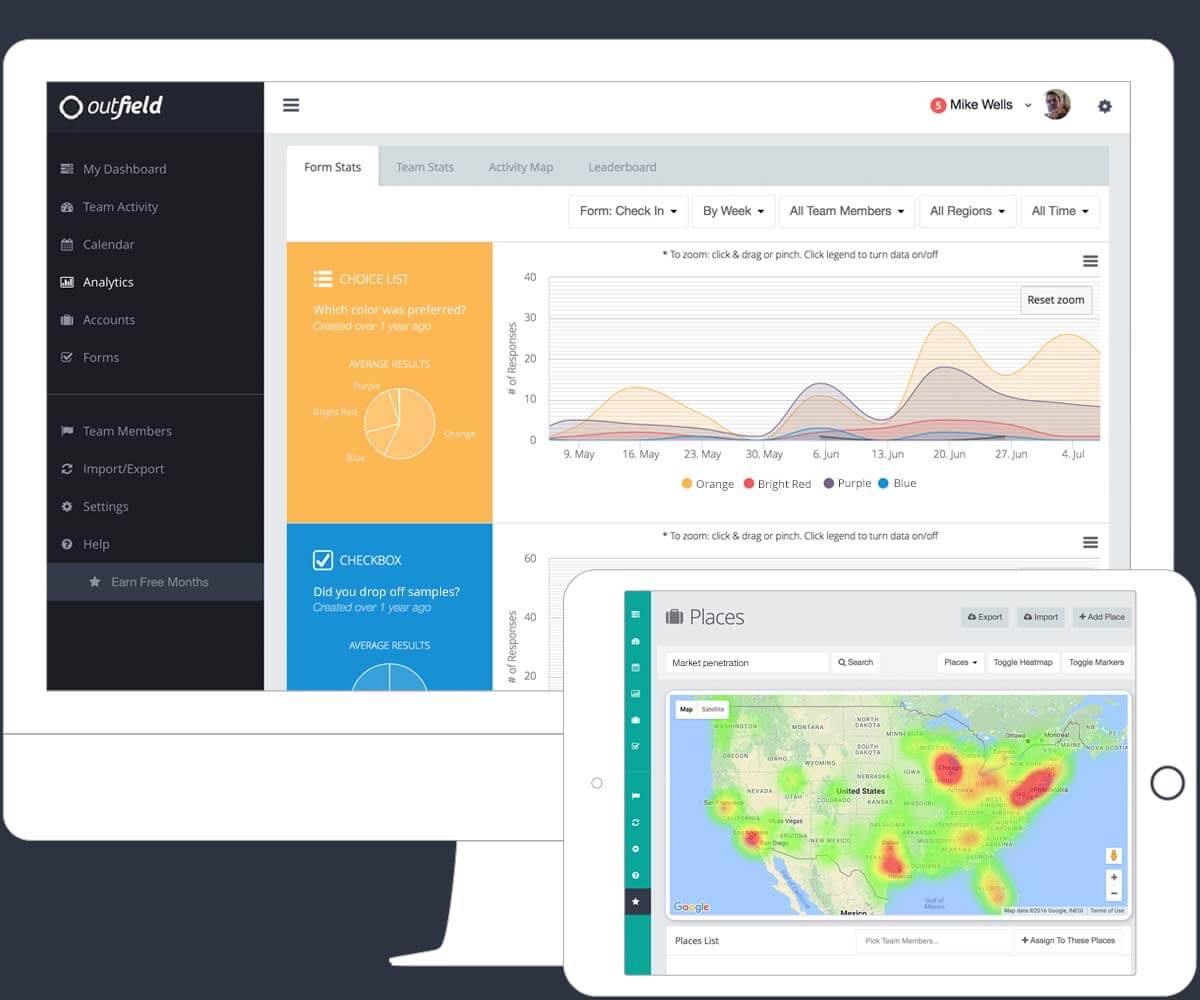Open the Places dropdown above the map
Viewport: 1200px width, 1000px height.
[961, 662]
